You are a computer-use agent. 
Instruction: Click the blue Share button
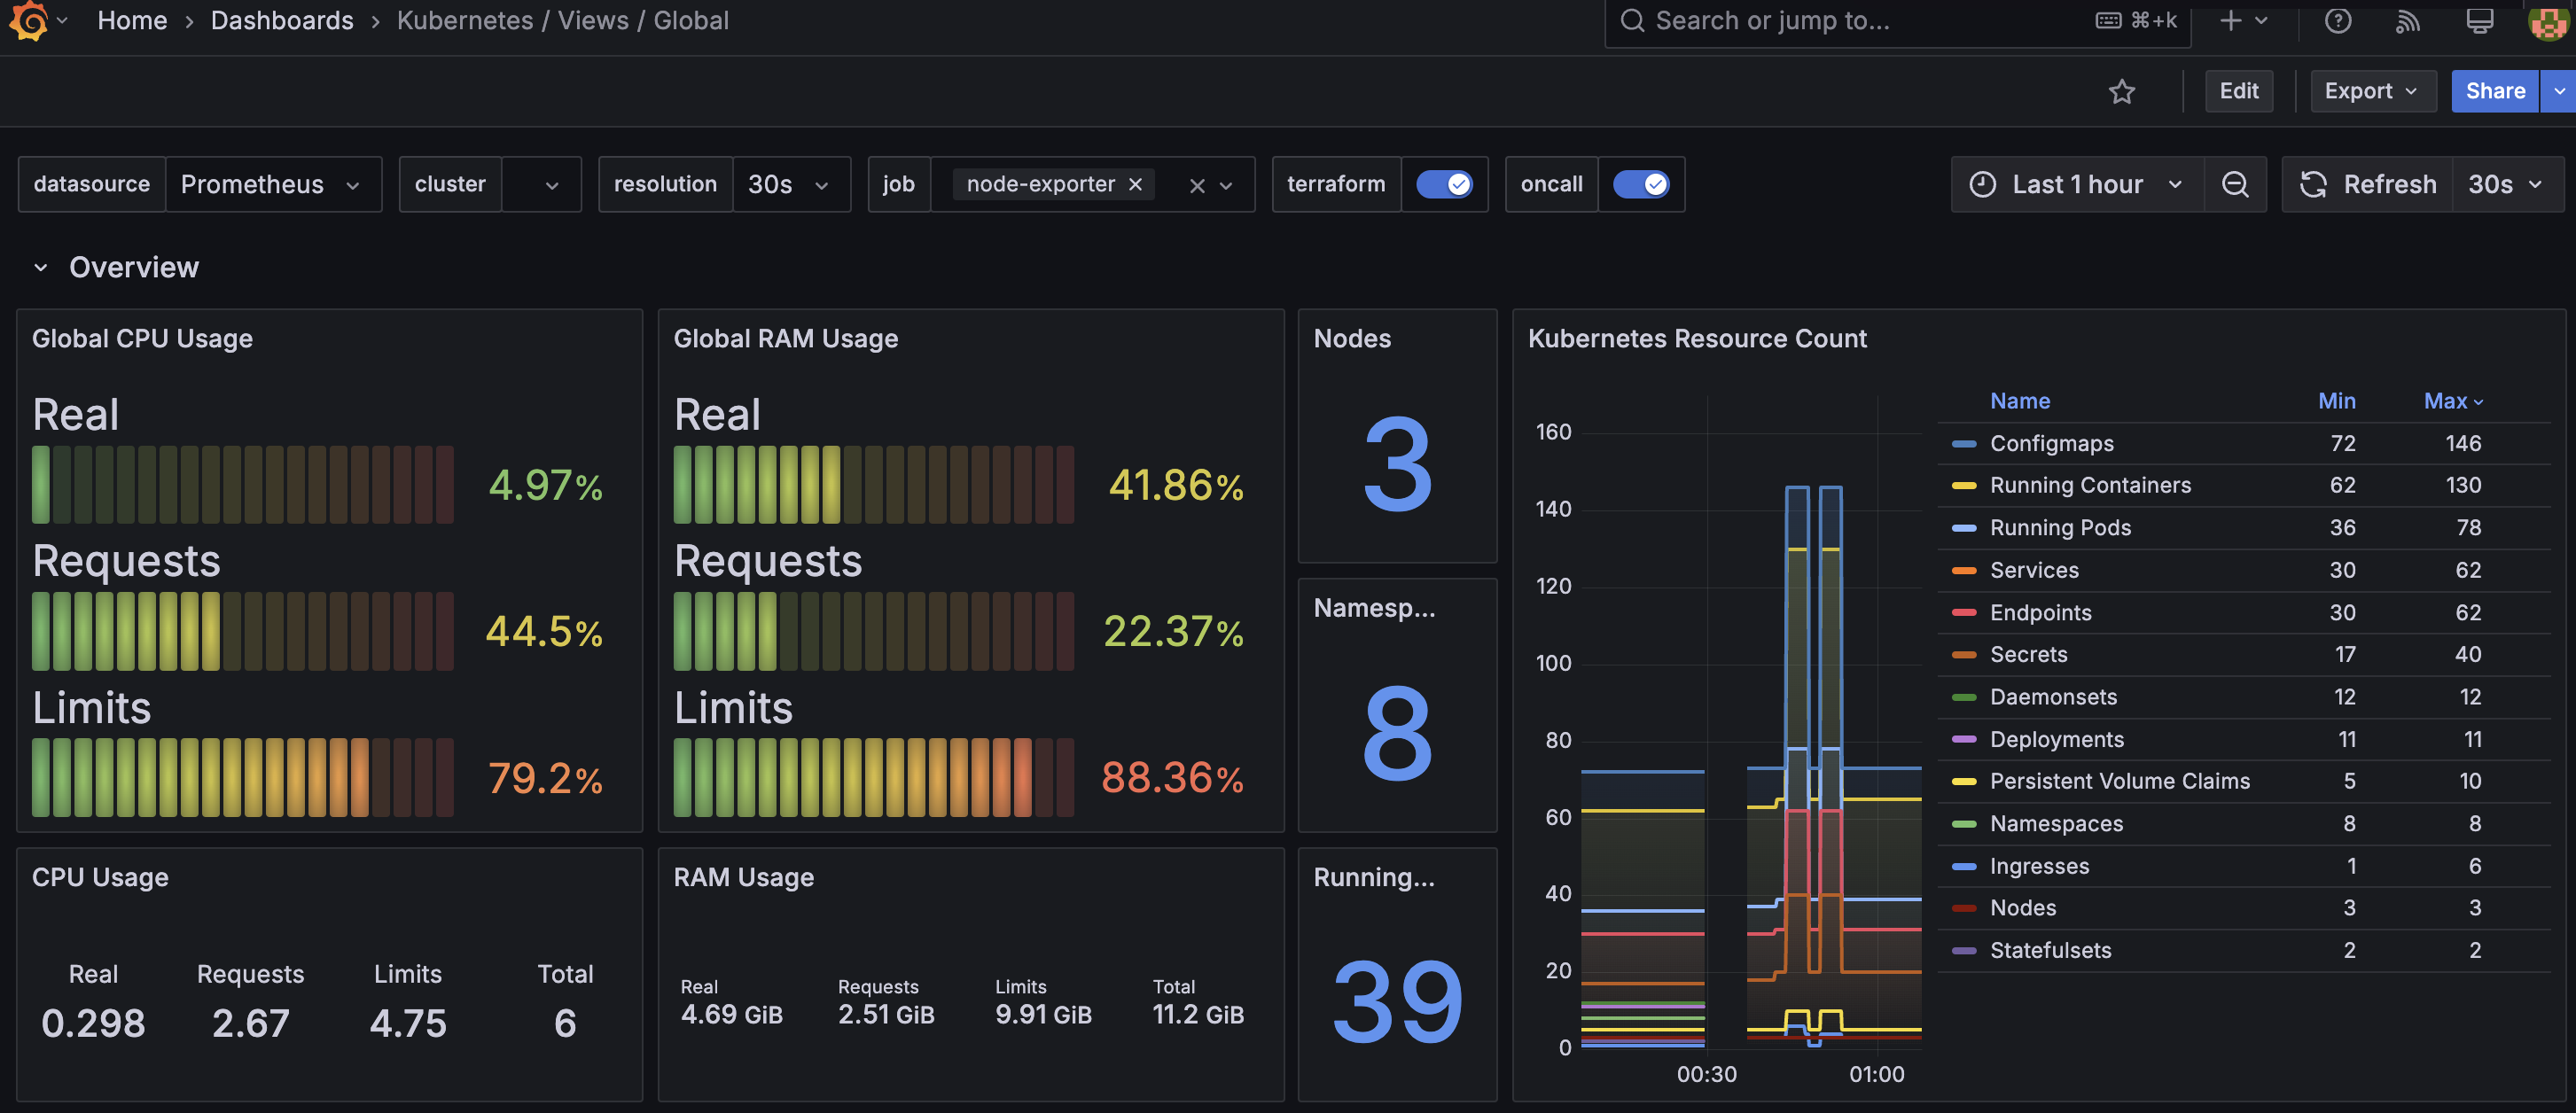coord(2494,92)
